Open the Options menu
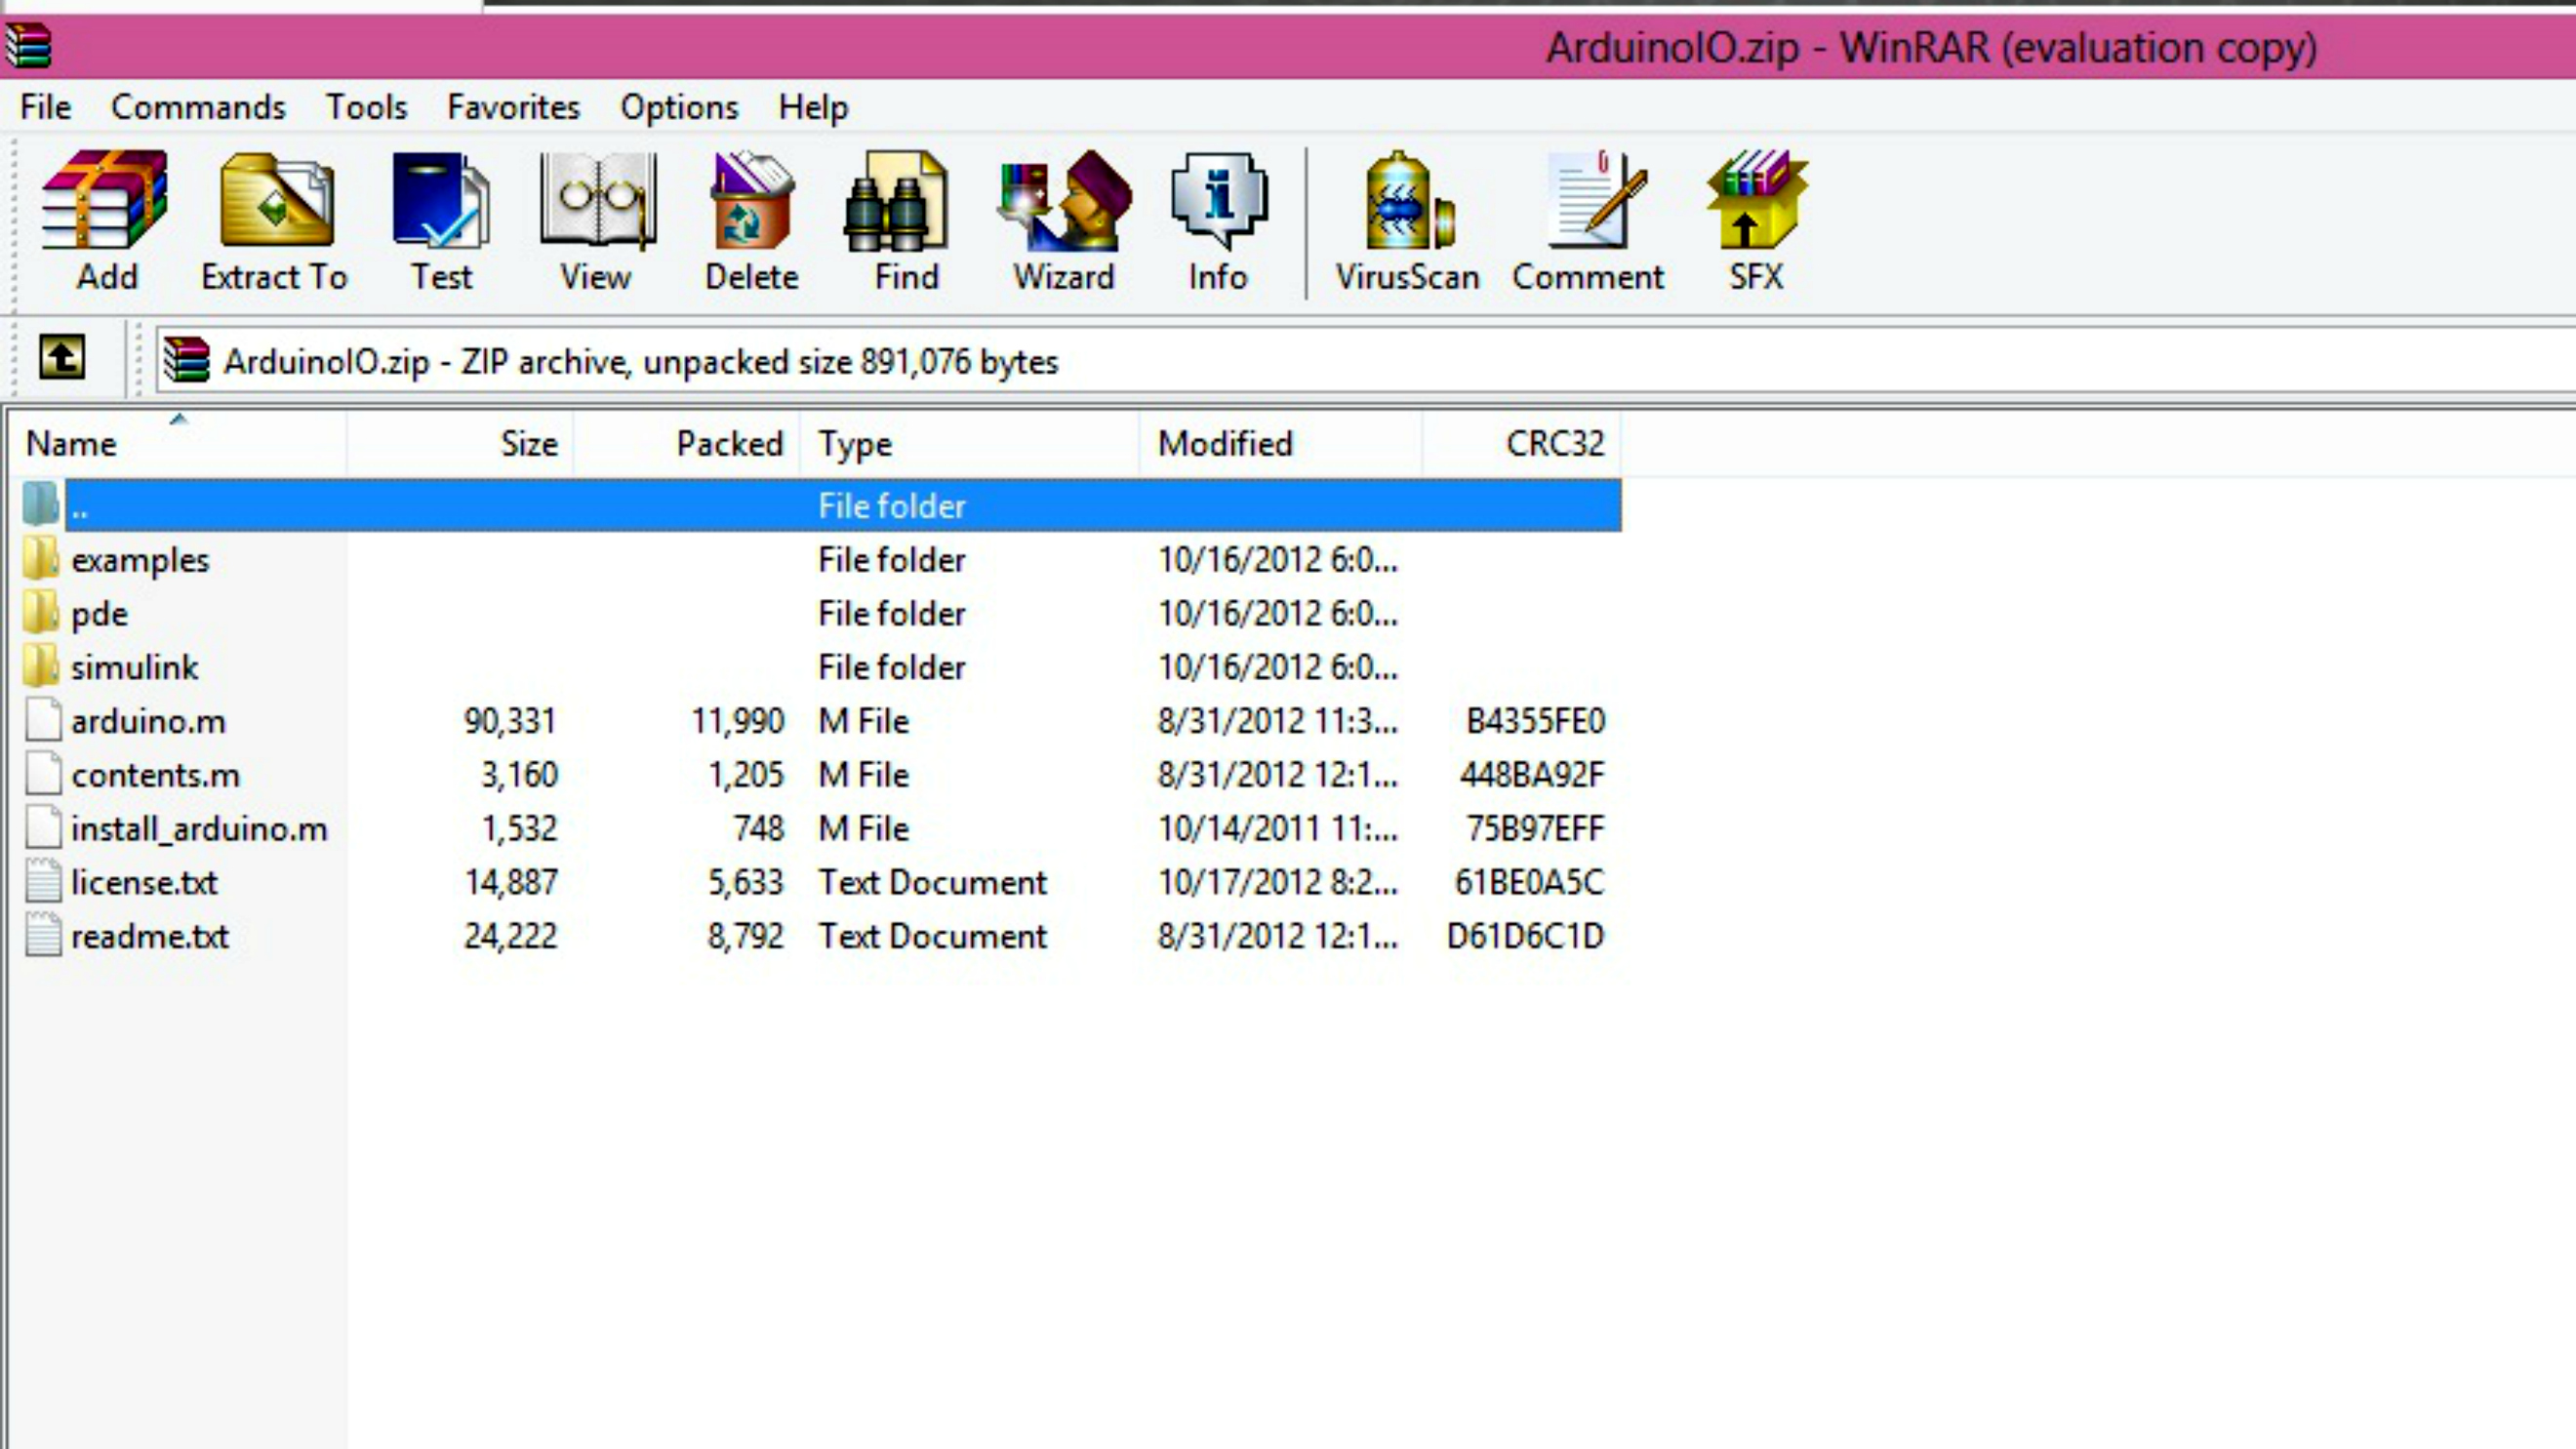2576x1449 pixels. pyautogui.click(x=679, y=107)
